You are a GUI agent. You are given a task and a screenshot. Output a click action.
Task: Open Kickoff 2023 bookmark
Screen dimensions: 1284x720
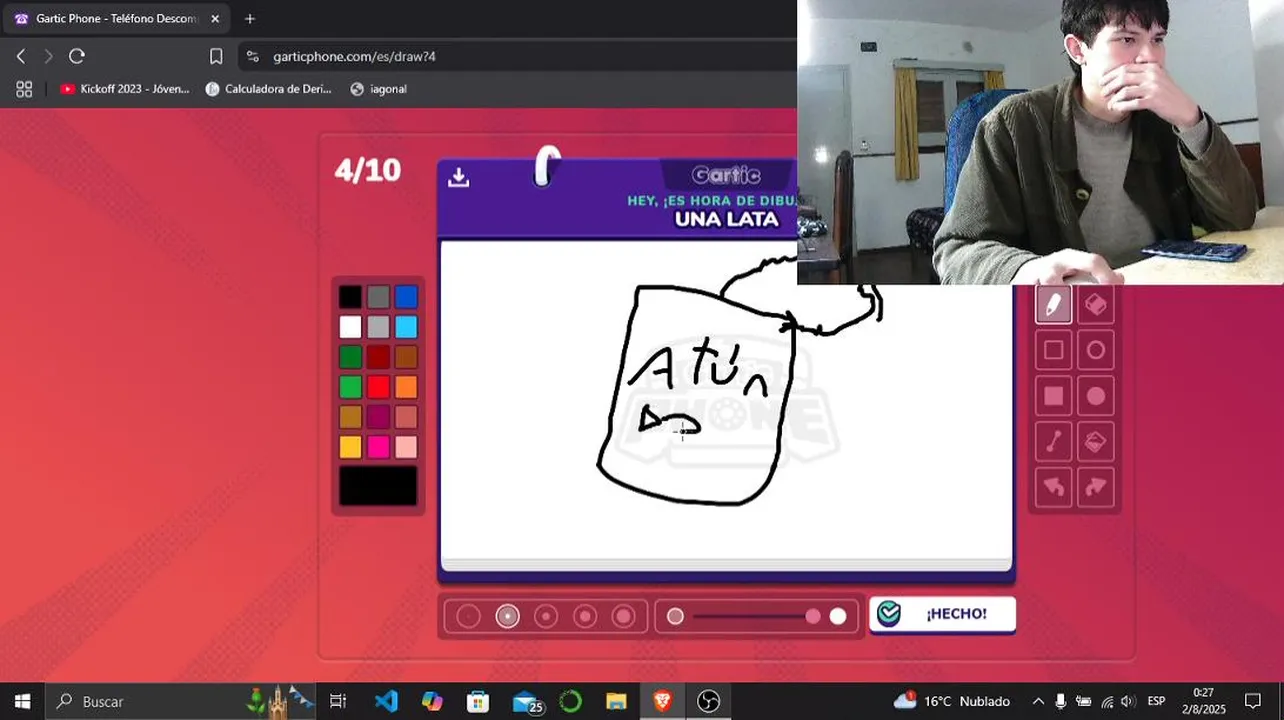pos(124,89)
